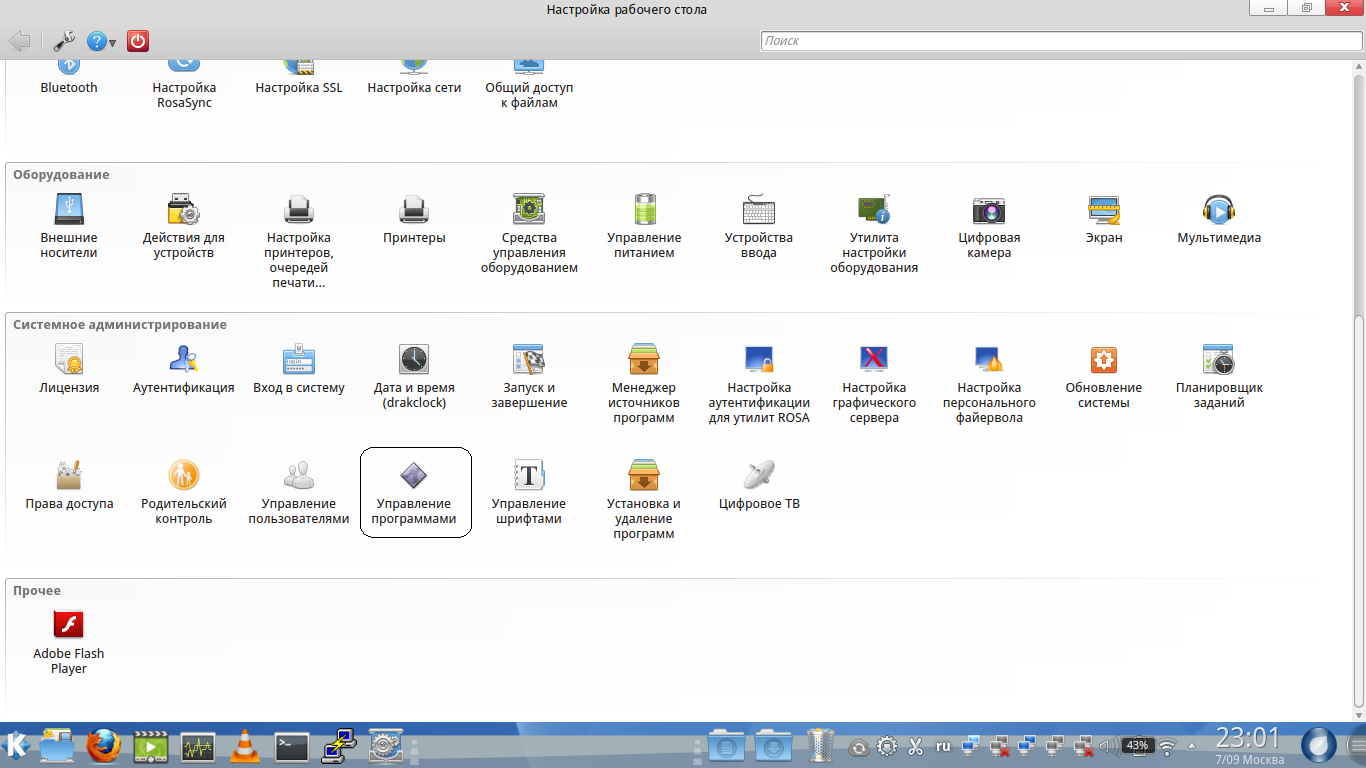Open Вход в систему settings
The image size is (1366, 768).
pos(299,369)
